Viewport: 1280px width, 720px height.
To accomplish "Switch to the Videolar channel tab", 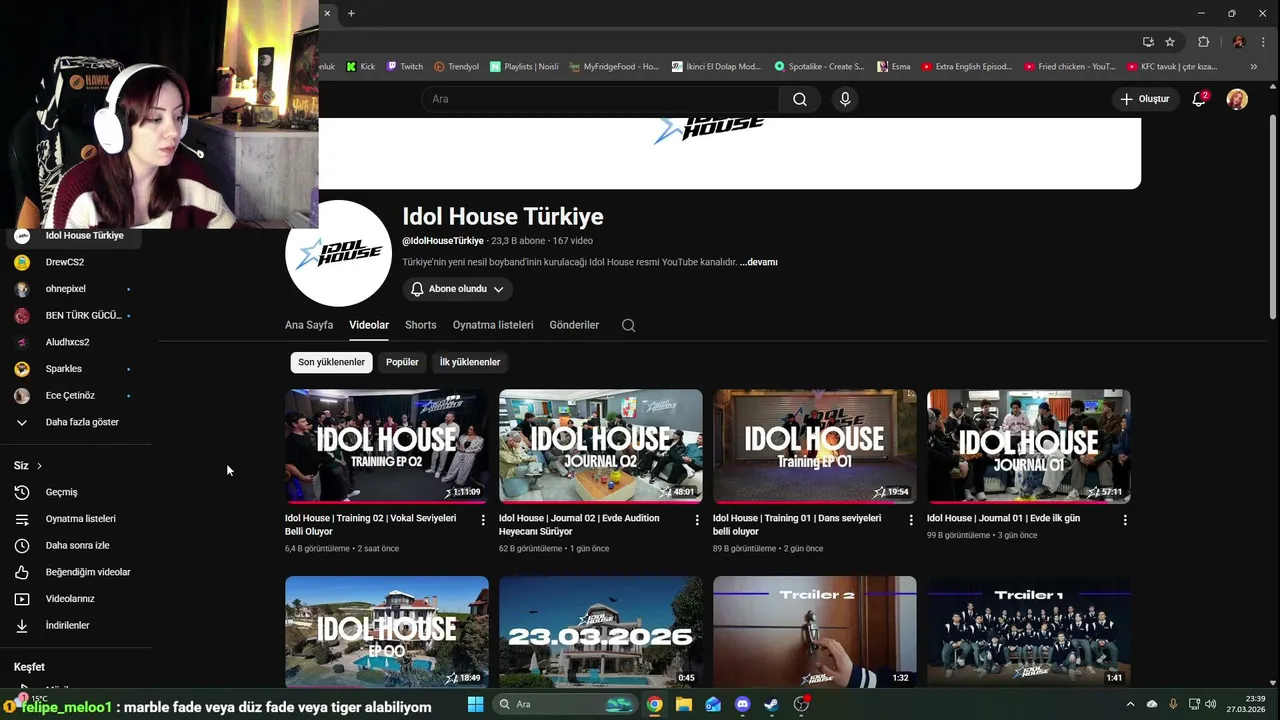I will tap(369, 325).
